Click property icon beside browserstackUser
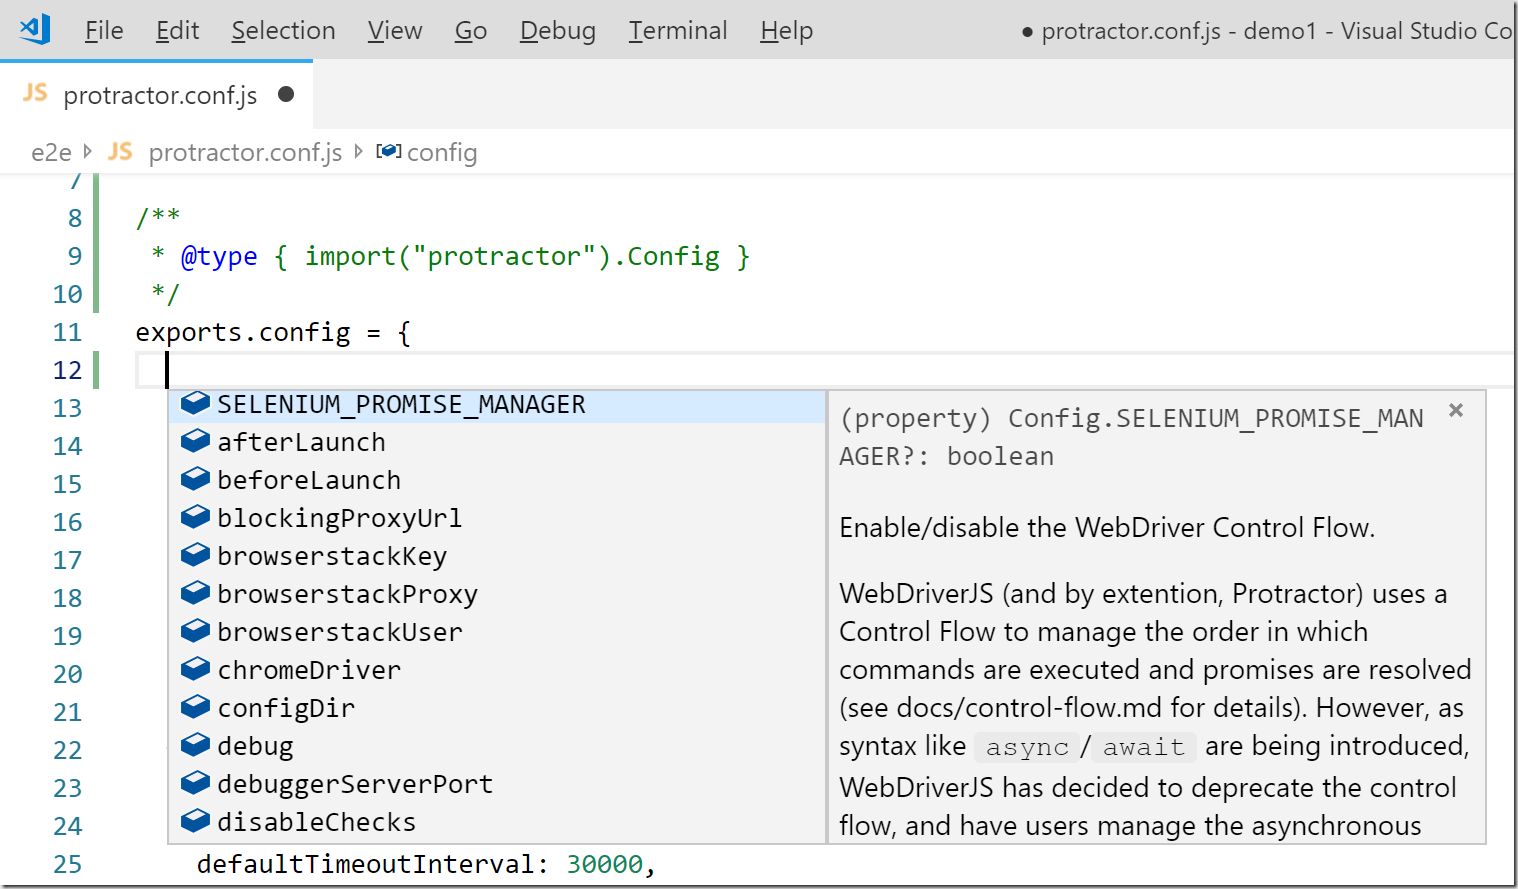The image size is (1518, 889). pos(195,631)
